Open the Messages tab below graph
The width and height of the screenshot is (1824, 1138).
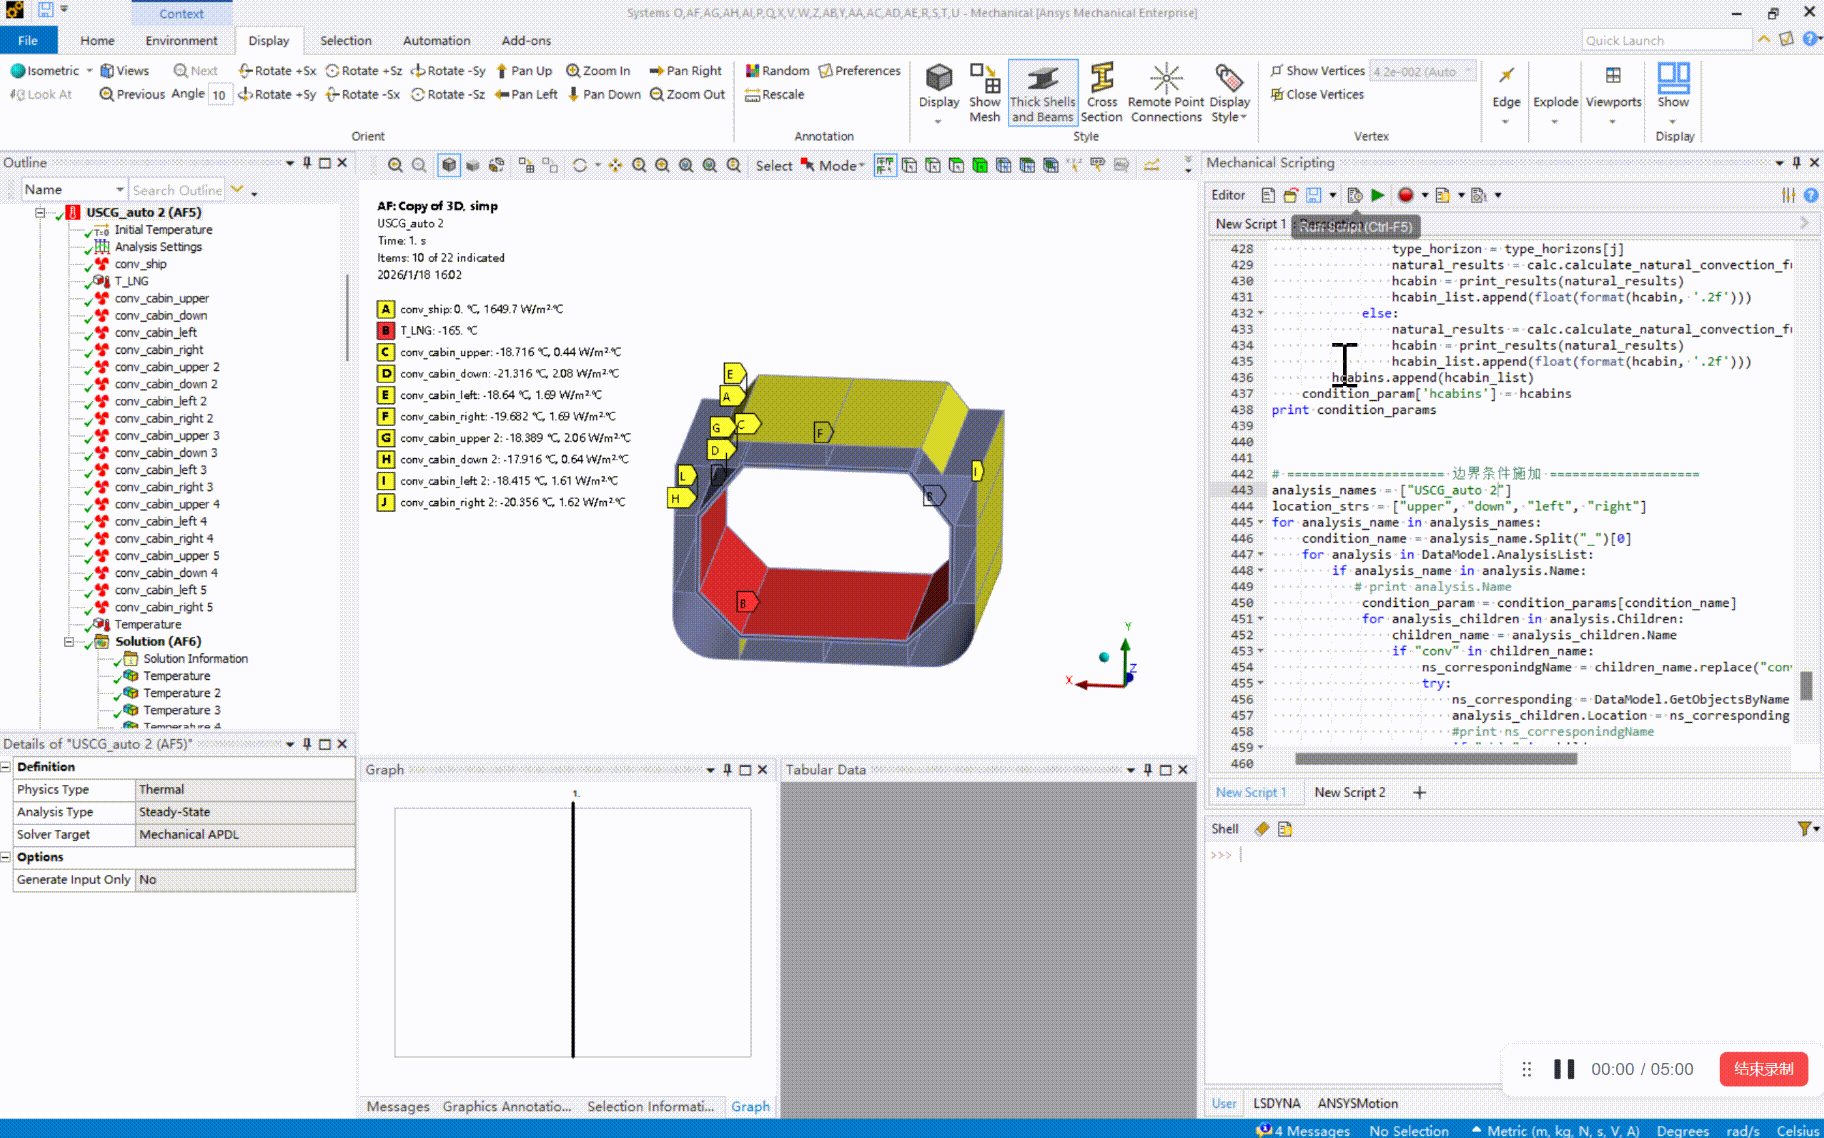[x=398, y=1106]
